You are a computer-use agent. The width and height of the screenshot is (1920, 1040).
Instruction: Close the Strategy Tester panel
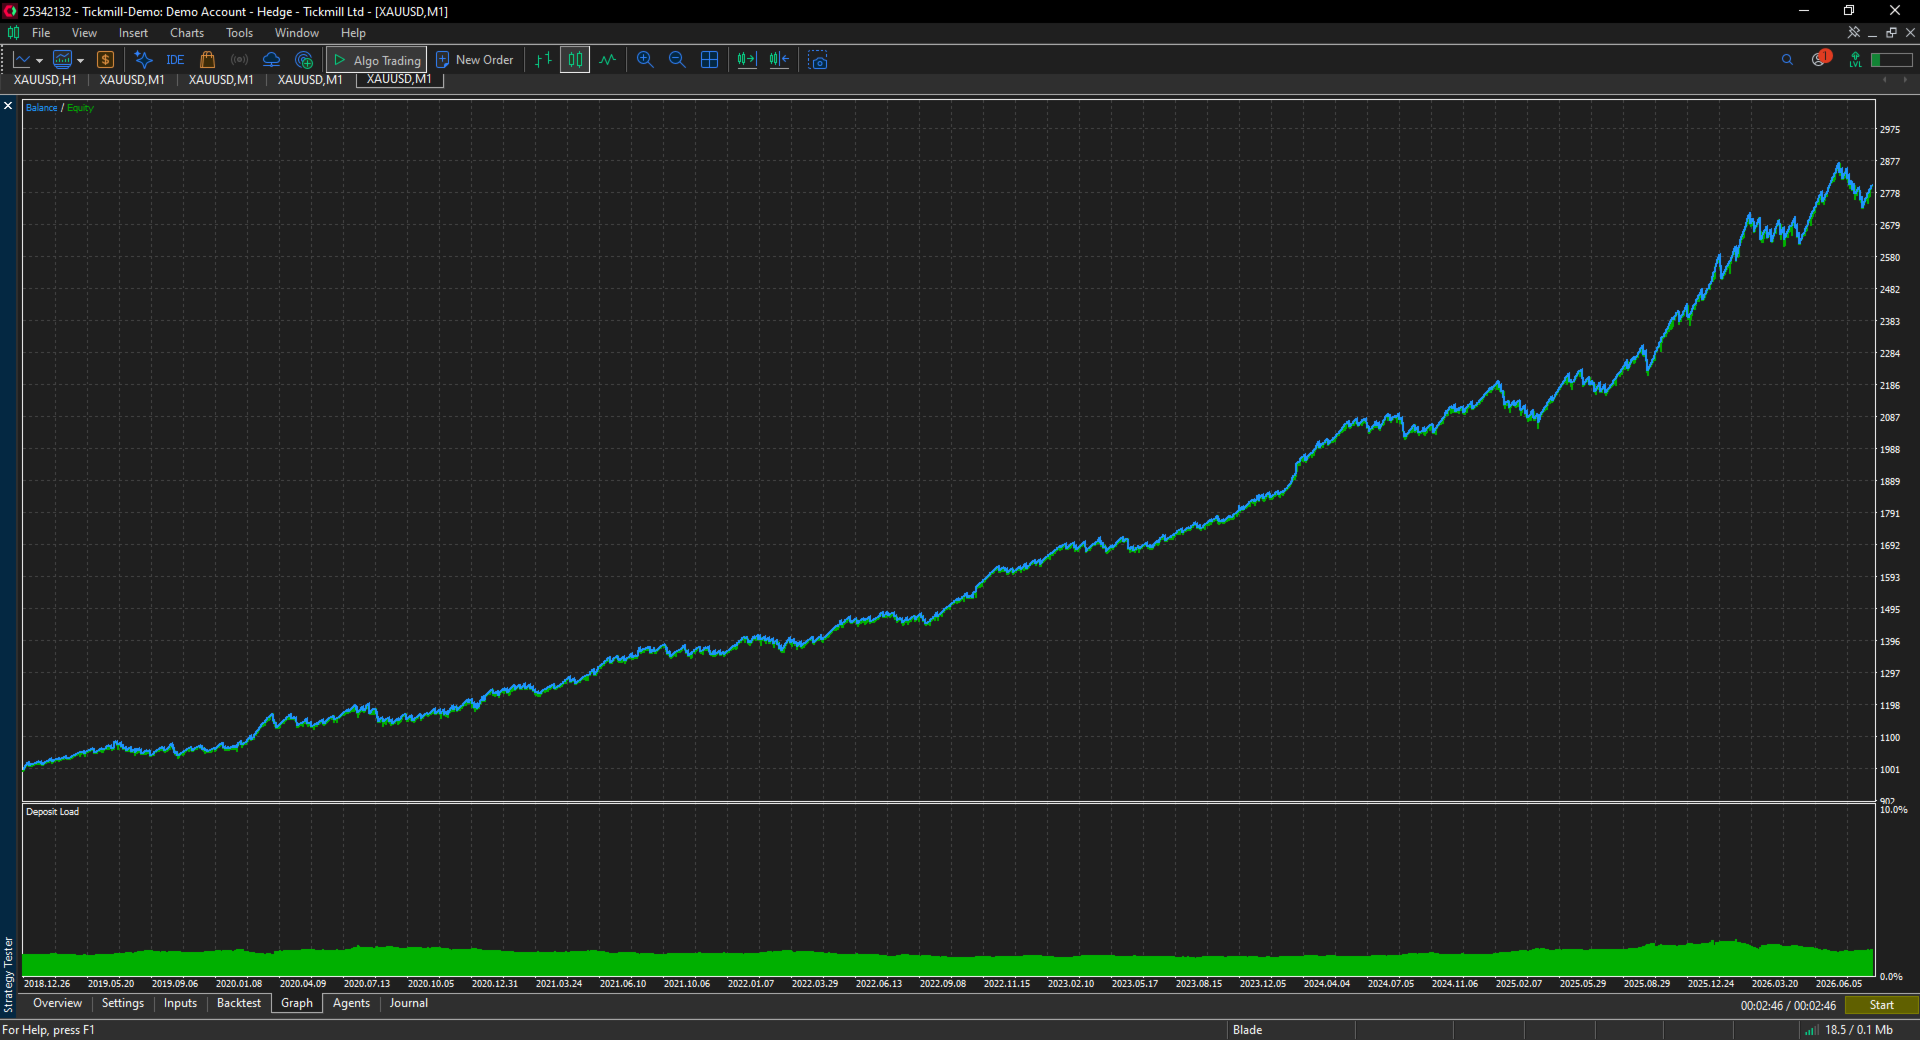click(x=8, y=106)
